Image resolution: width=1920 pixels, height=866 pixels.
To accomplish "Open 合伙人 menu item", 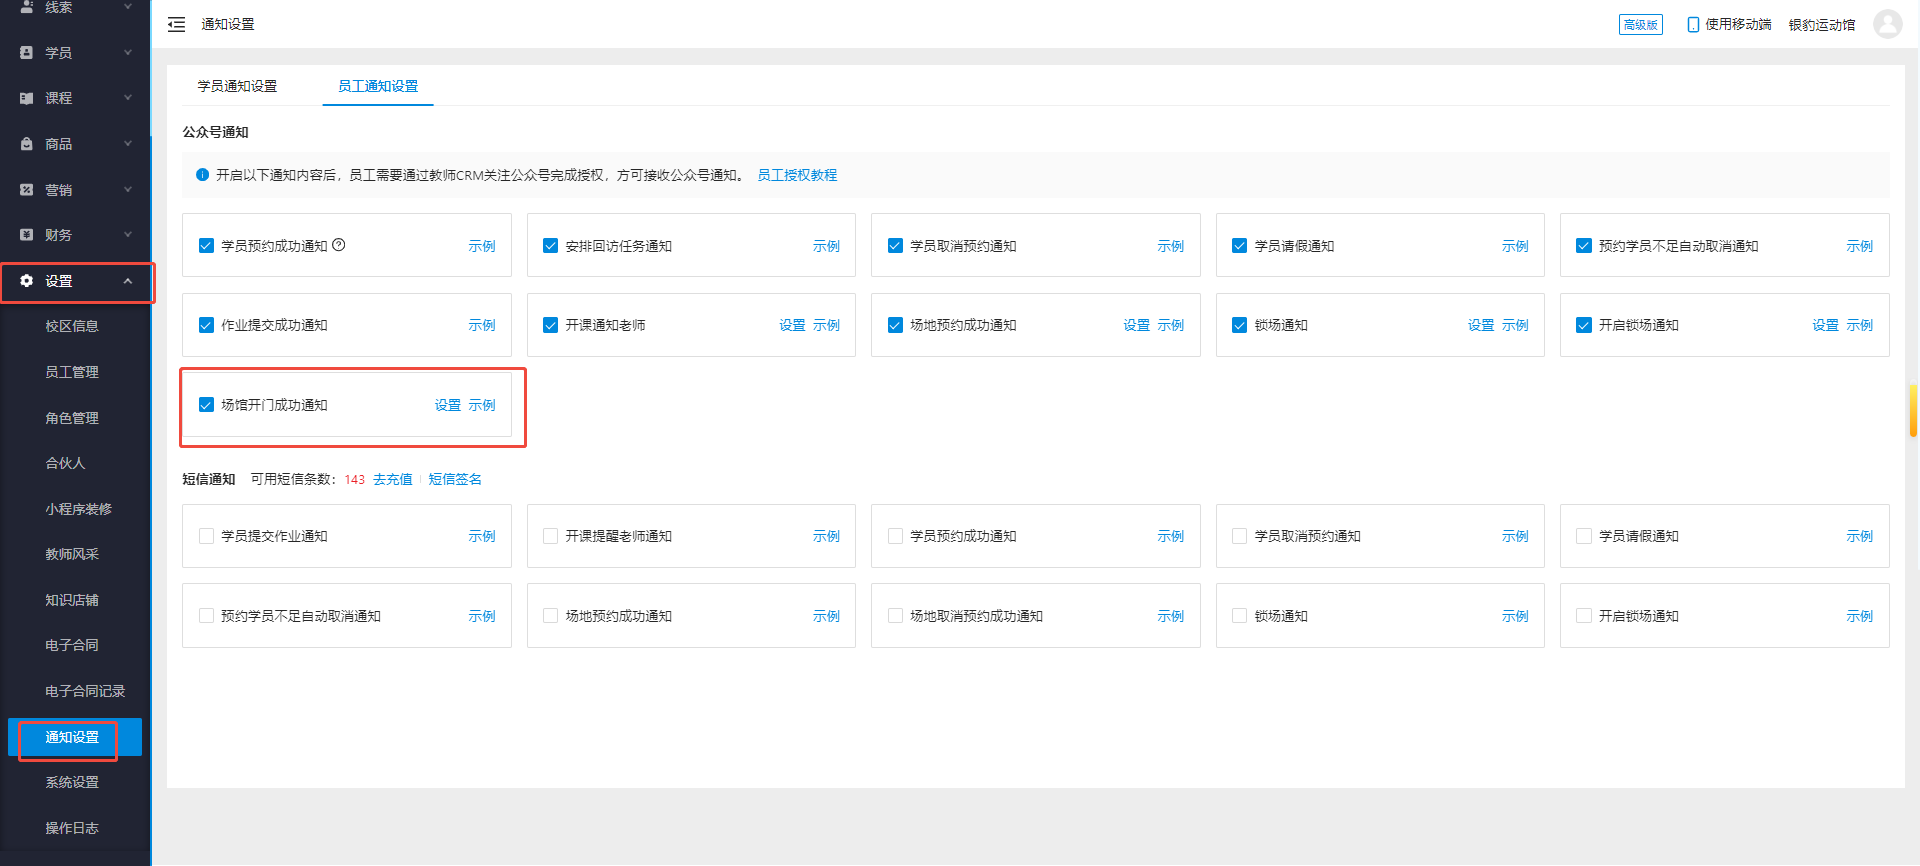I will 65,463.
